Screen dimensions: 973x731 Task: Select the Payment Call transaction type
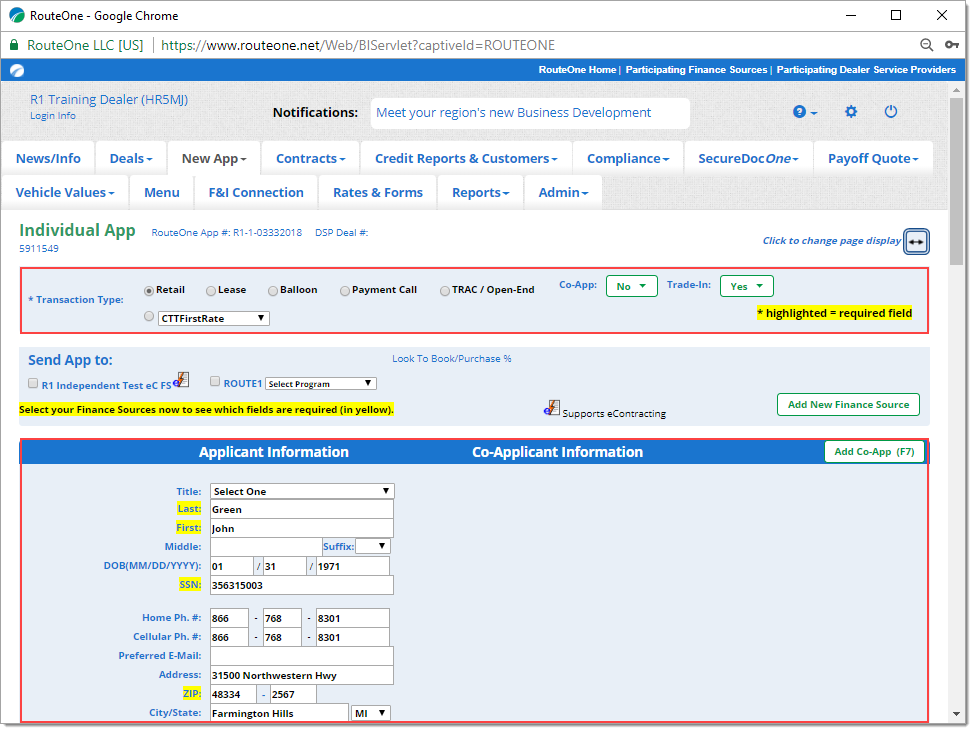[x=345, y=290]
